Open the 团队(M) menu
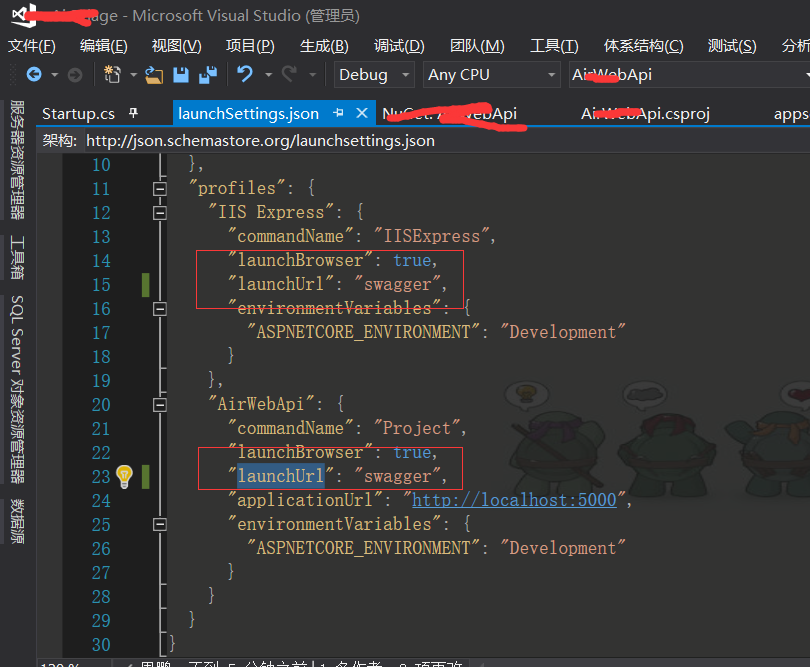Image resolution: width=810 pixels, height=667 pixels. (x=477, y=46)
